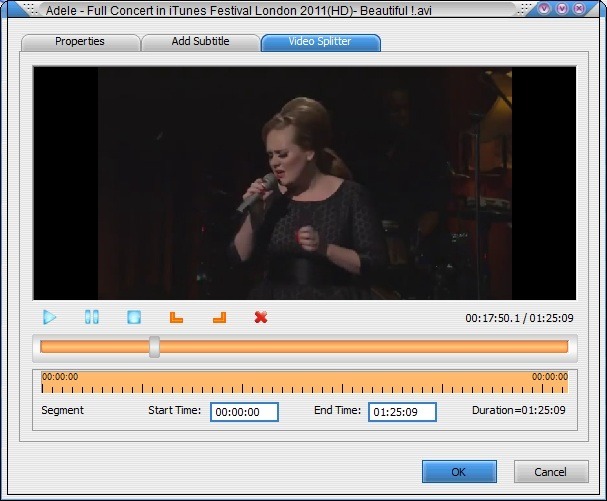Click the Start Time label

(x=175, y=410)
